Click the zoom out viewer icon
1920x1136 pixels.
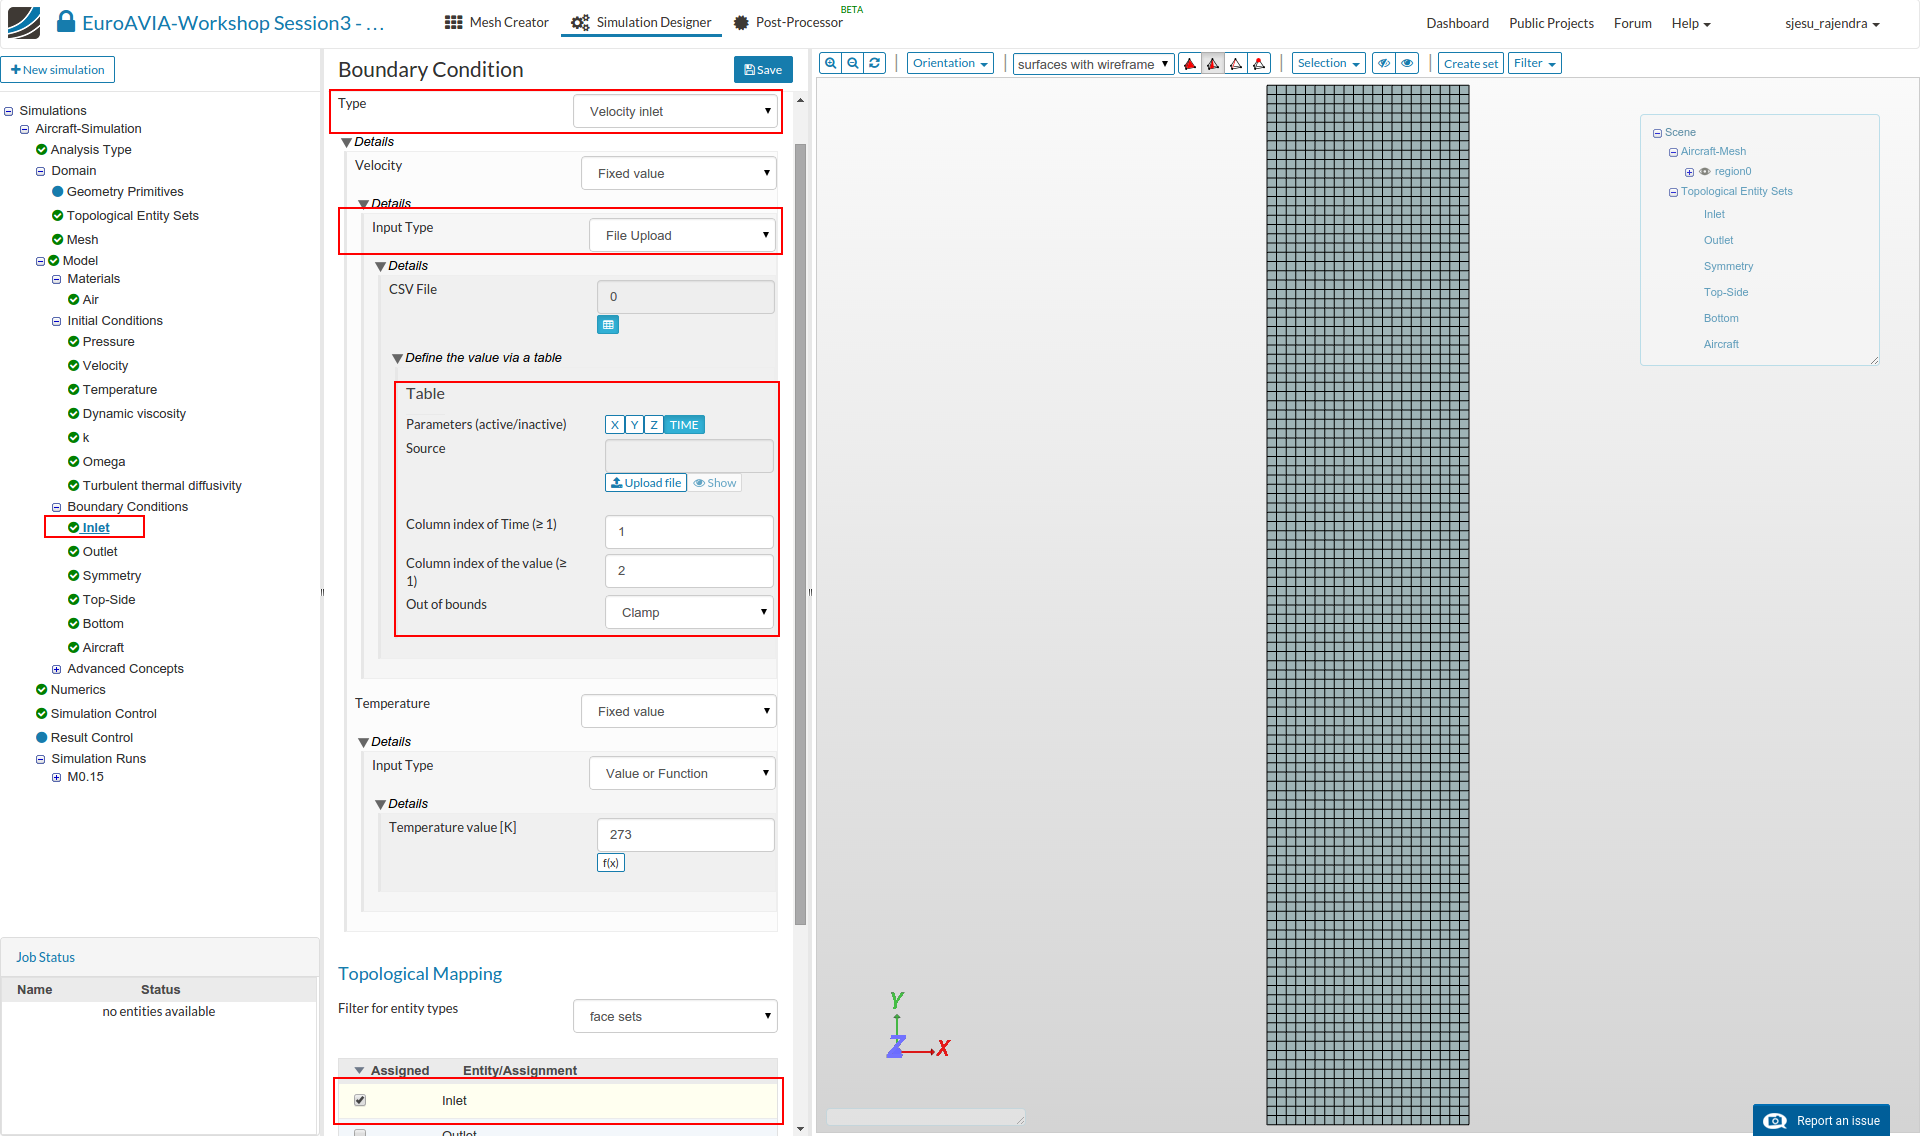coord(852,63)
